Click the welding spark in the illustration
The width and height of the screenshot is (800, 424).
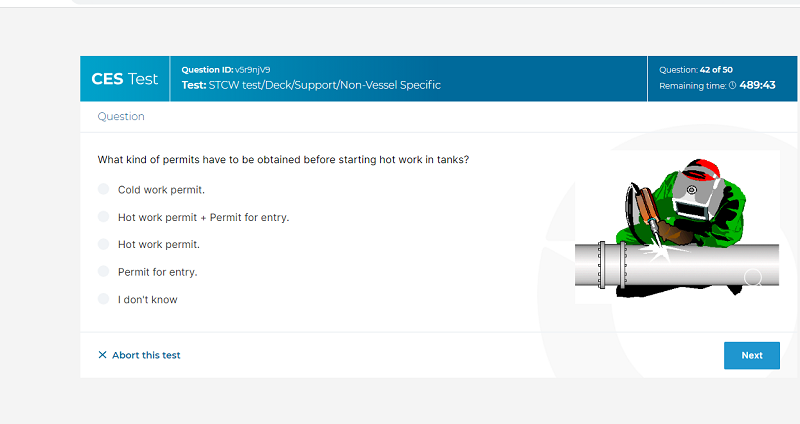click(x=658, y=251)
